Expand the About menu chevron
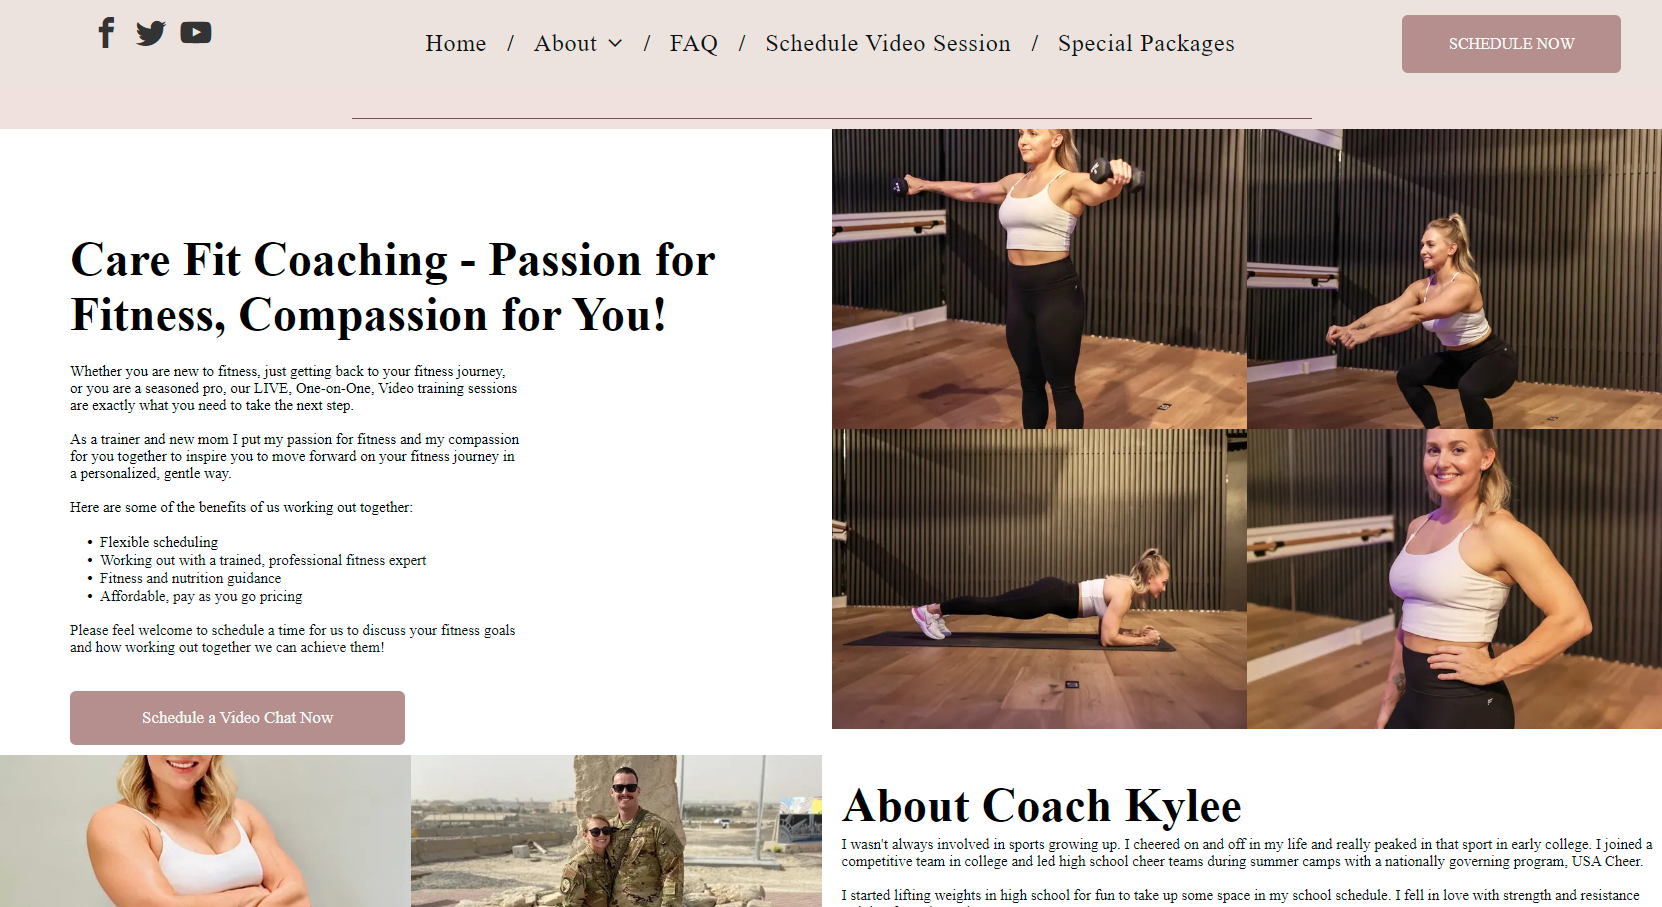This screenshot has width=1662, height=907. point(615,43)
